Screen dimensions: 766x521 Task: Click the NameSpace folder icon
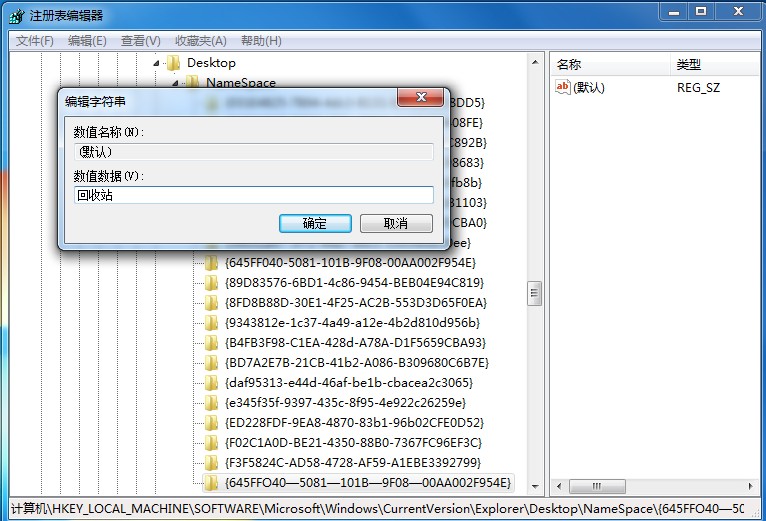pyautogui.click(x=192, y=82)
